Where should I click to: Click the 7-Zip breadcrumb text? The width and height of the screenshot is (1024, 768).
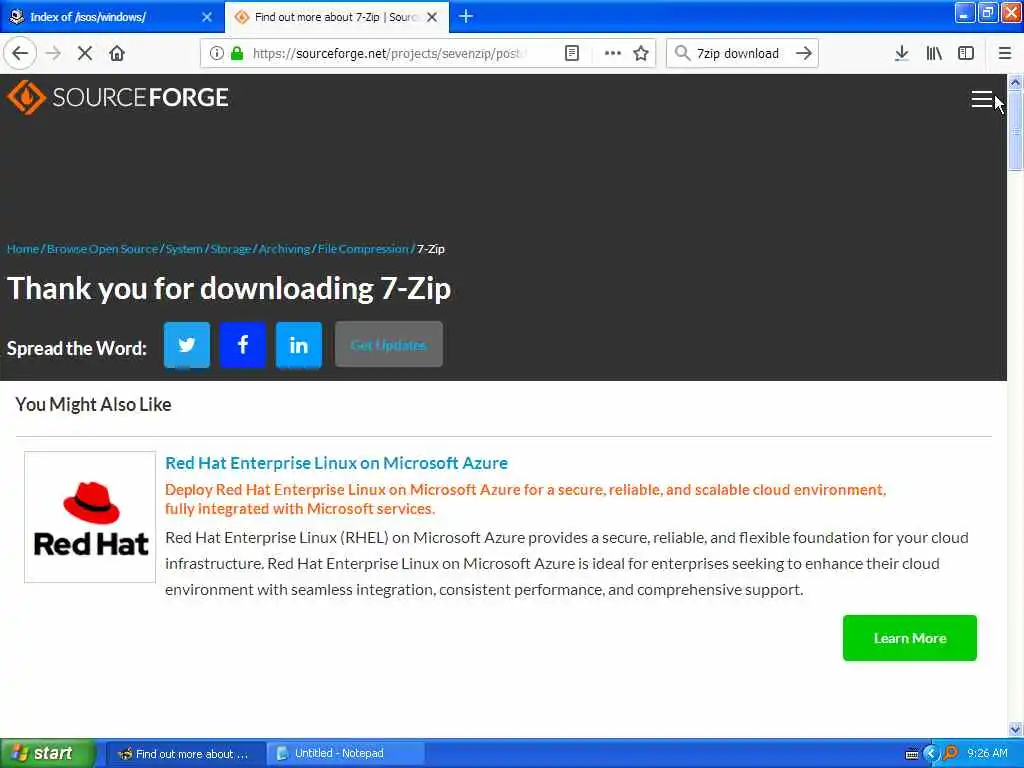click(x=431, y=249)
